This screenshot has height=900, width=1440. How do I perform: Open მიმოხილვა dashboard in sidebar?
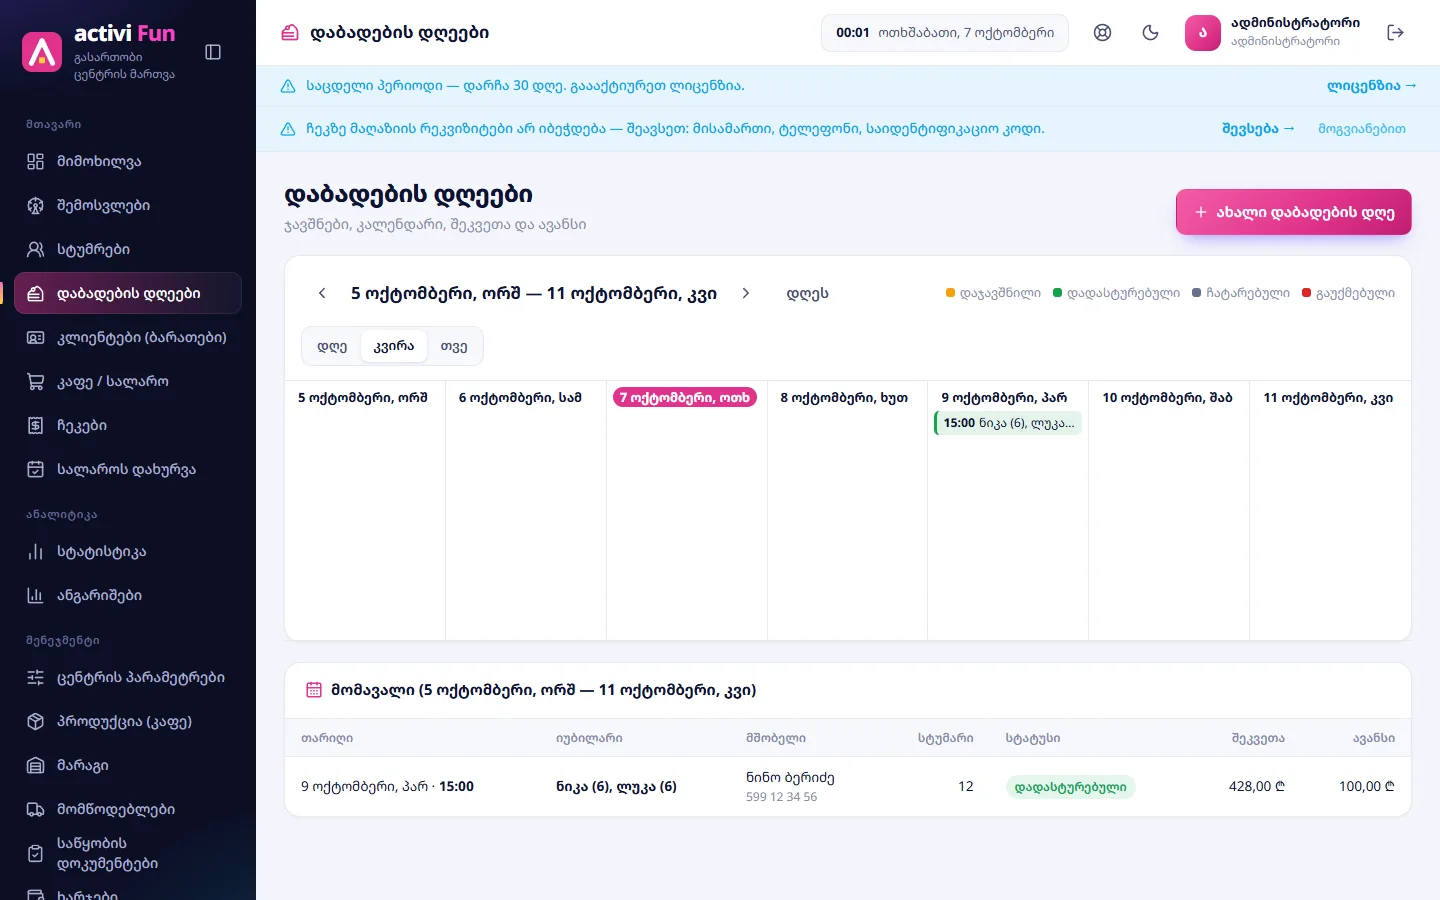(x=128, y=161)
